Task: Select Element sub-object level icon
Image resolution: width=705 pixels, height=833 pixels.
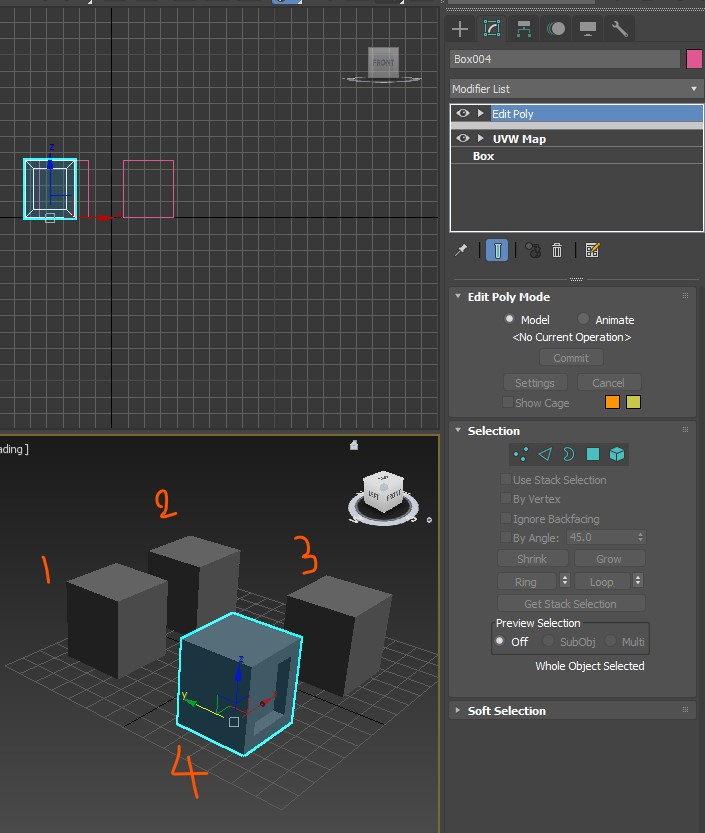Action: point(617,454)
